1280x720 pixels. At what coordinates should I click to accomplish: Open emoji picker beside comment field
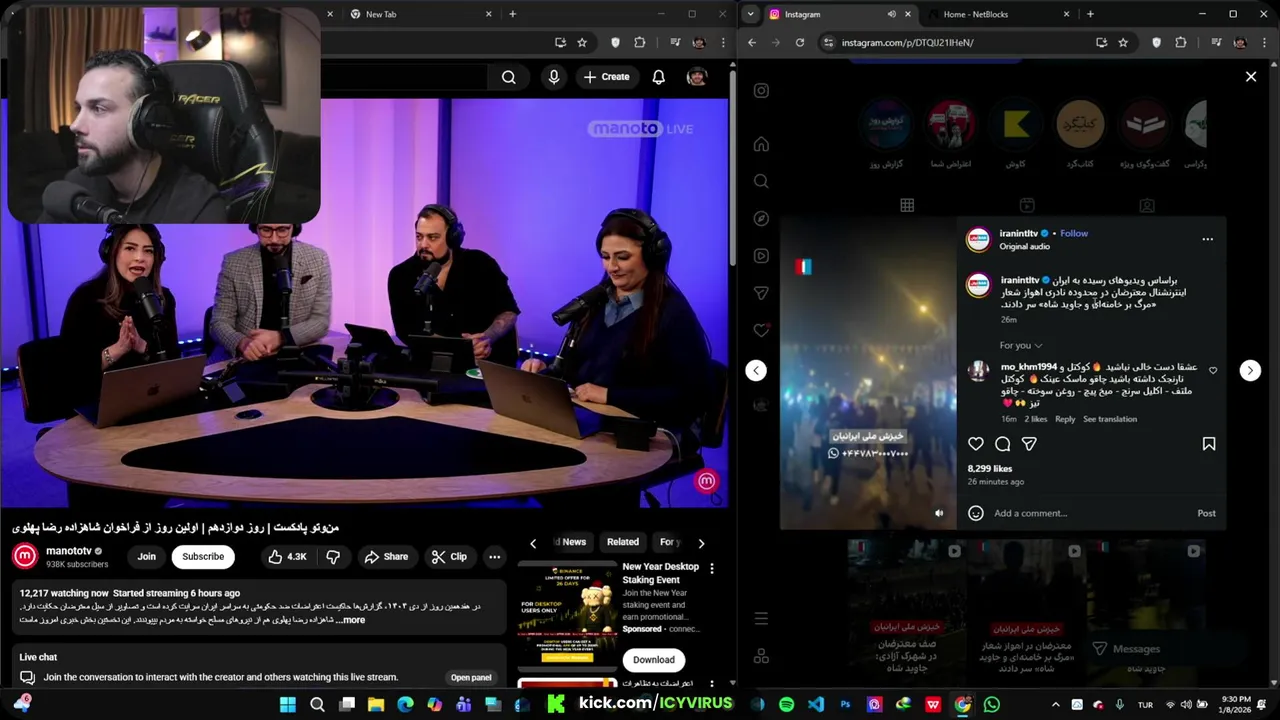click(x=976, y=513)
